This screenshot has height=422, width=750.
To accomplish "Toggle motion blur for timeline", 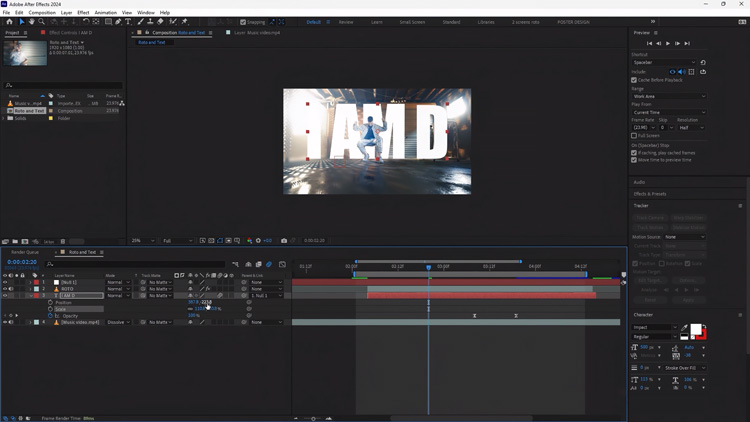I will (269, 264).
